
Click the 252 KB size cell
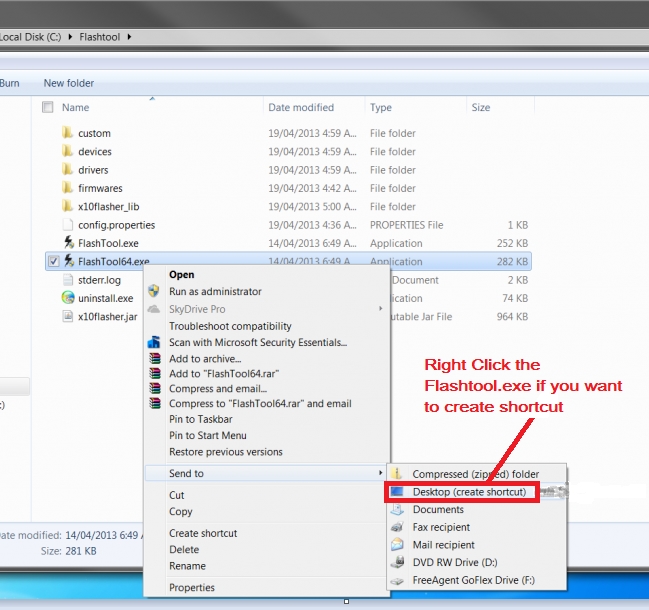[x=512, y=243]
